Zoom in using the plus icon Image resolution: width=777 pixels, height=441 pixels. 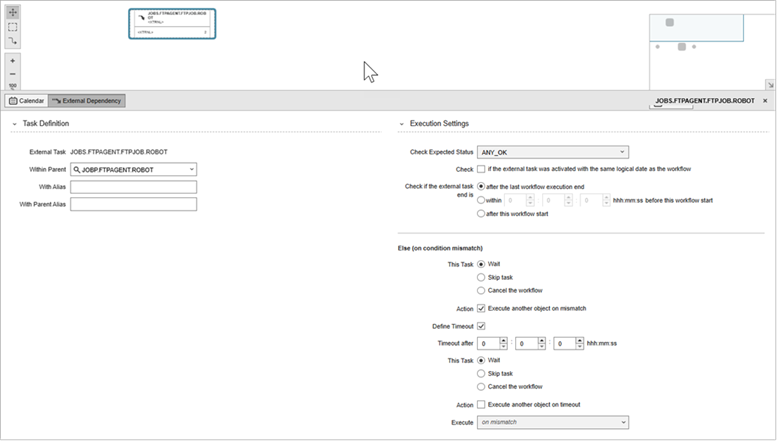pos(12,61)
